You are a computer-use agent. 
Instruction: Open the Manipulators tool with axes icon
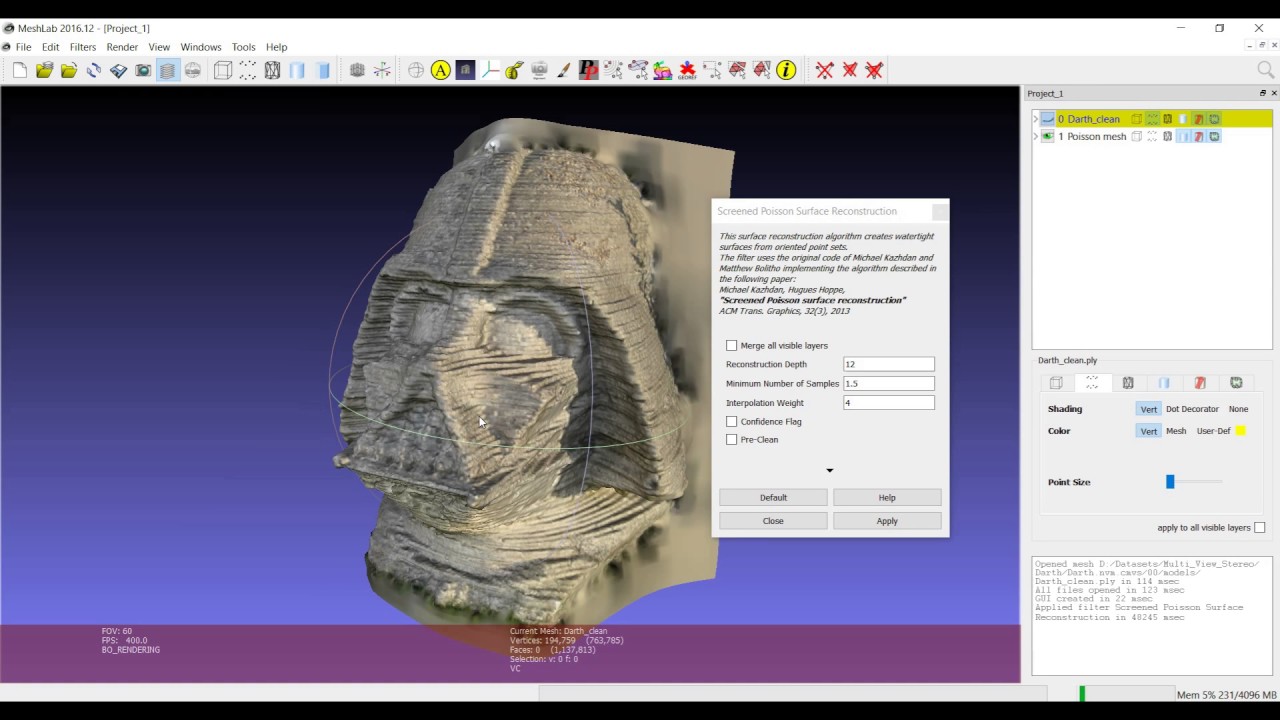(x=490, y=70)
